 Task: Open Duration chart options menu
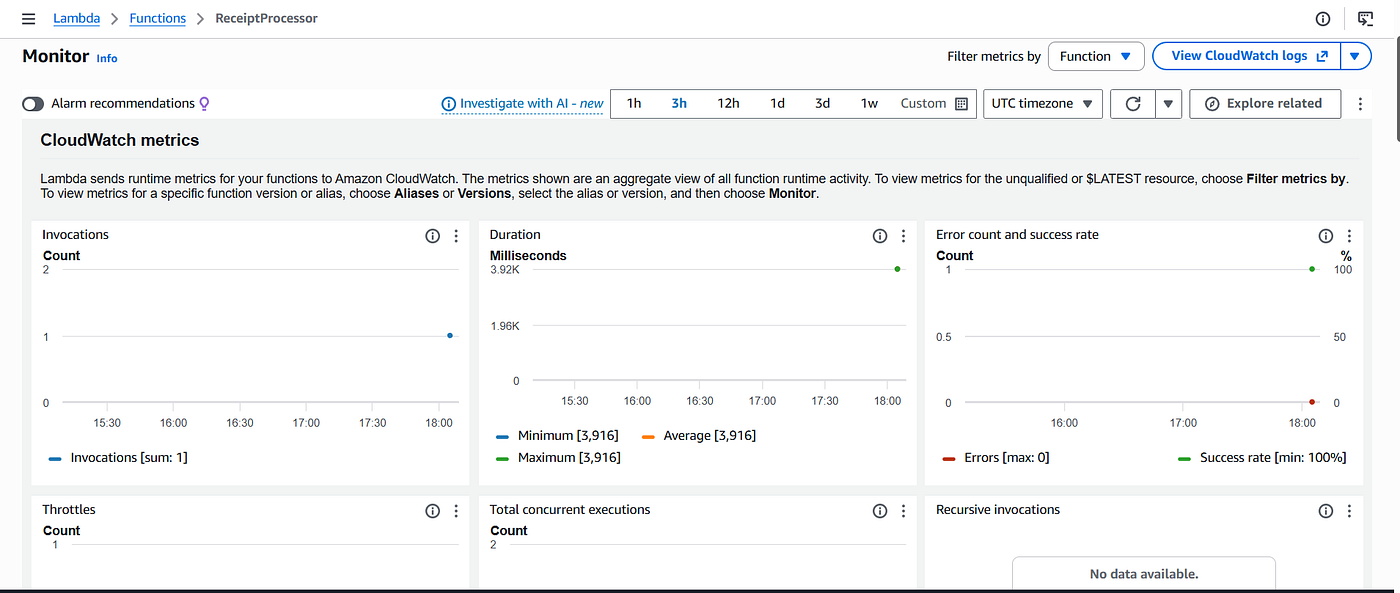903,236
